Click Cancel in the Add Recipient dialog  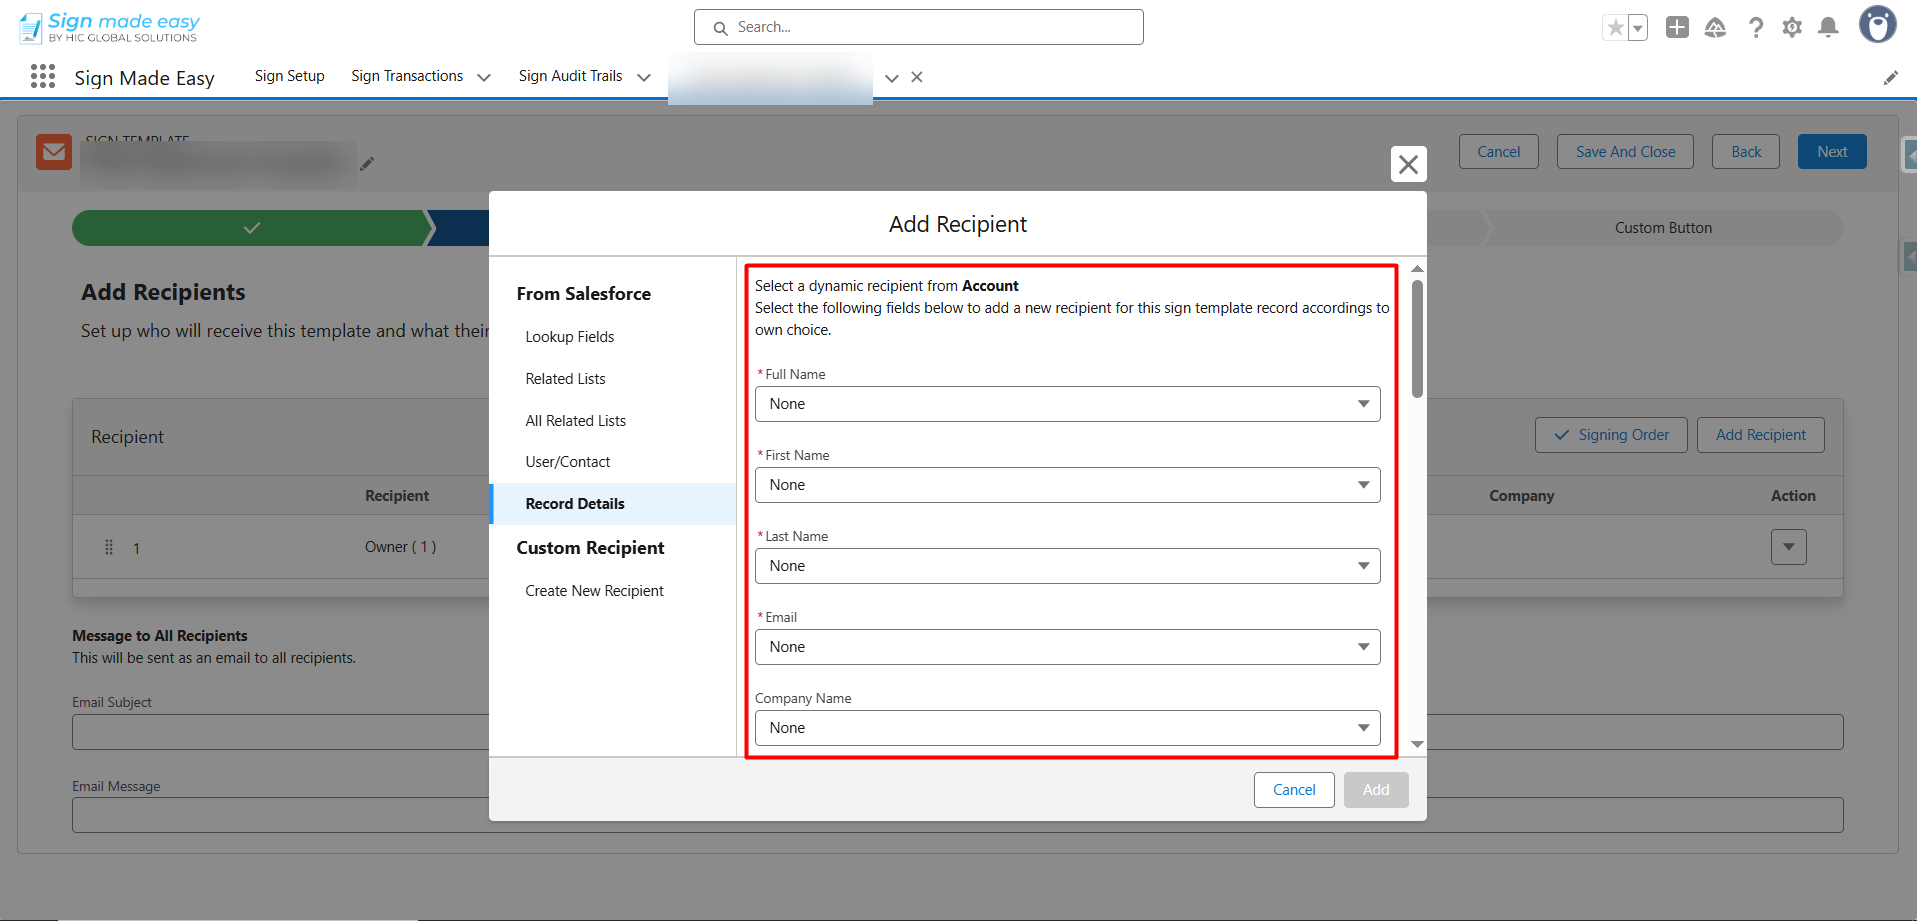pyautogui.click(x=1294, y=790)
